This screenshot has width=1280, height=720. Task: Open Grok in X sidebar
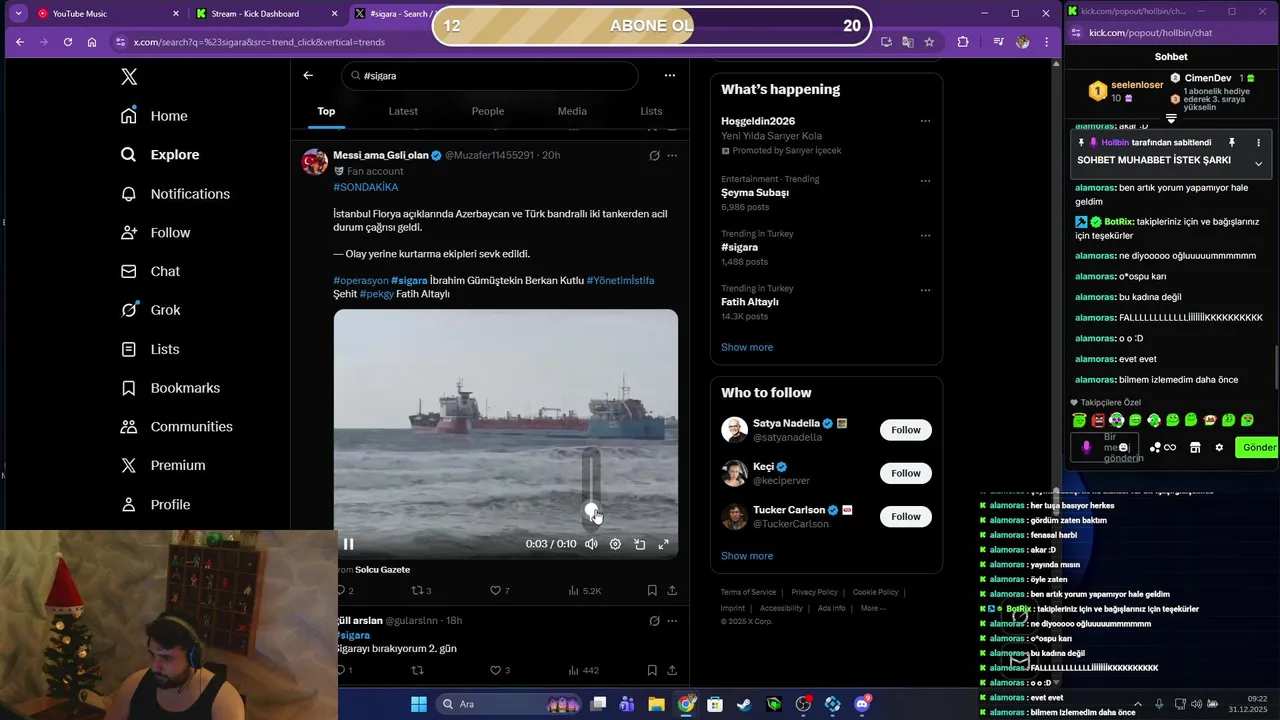coord(151,310)
